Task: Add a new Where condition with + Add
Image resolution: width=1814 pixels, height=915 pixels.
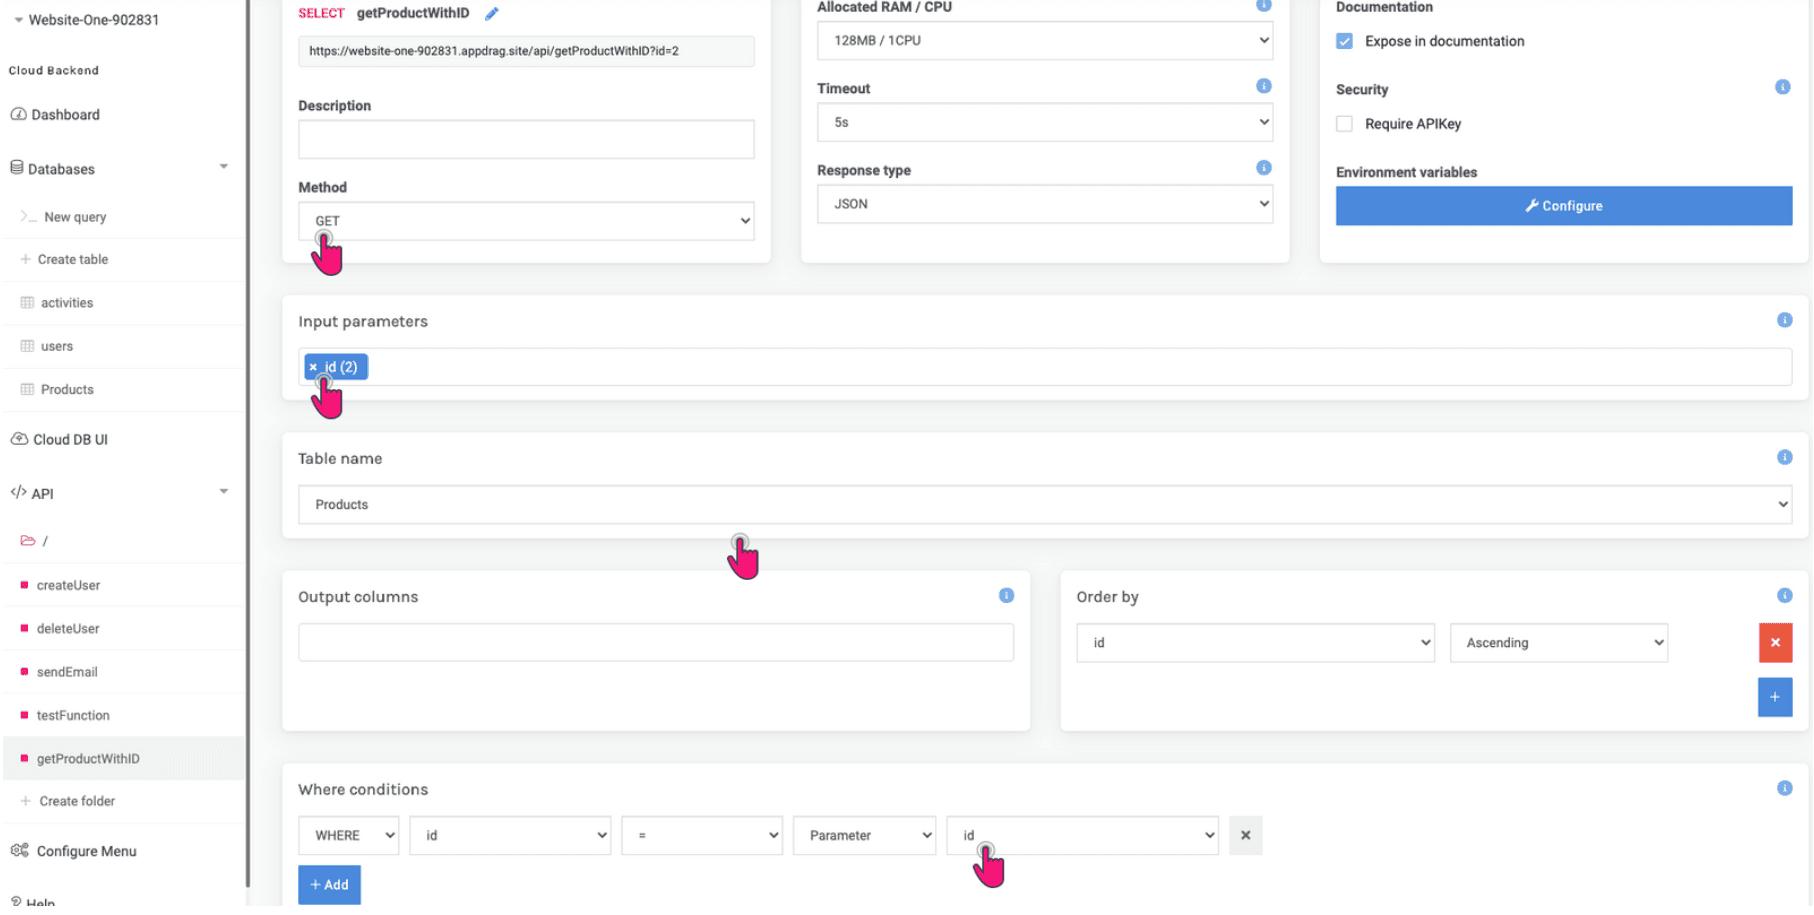Action: 329,884
